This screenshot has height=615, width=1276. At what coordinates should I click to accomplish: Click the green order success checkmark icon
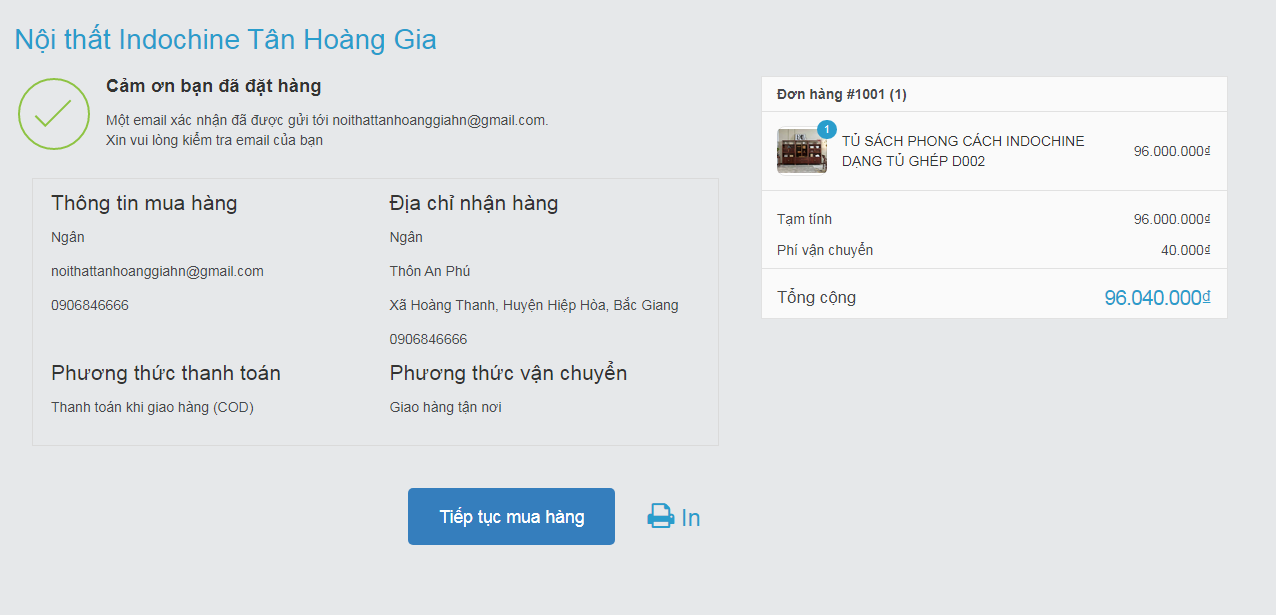pyautogui.click(x=54, y=114)
